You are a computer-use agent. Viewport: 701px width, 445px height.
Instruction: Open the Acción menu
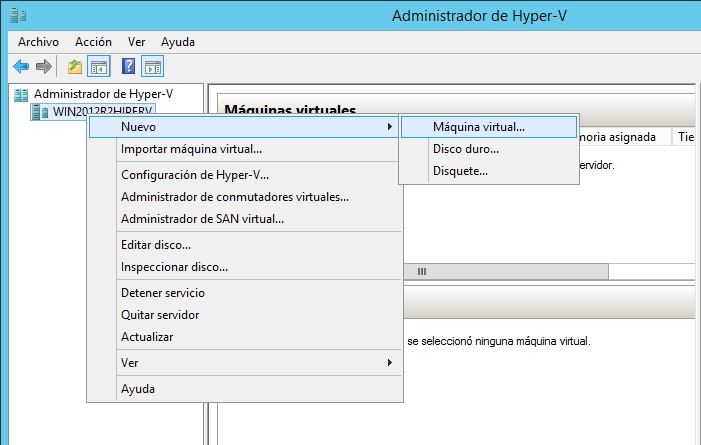click(93, 42)
